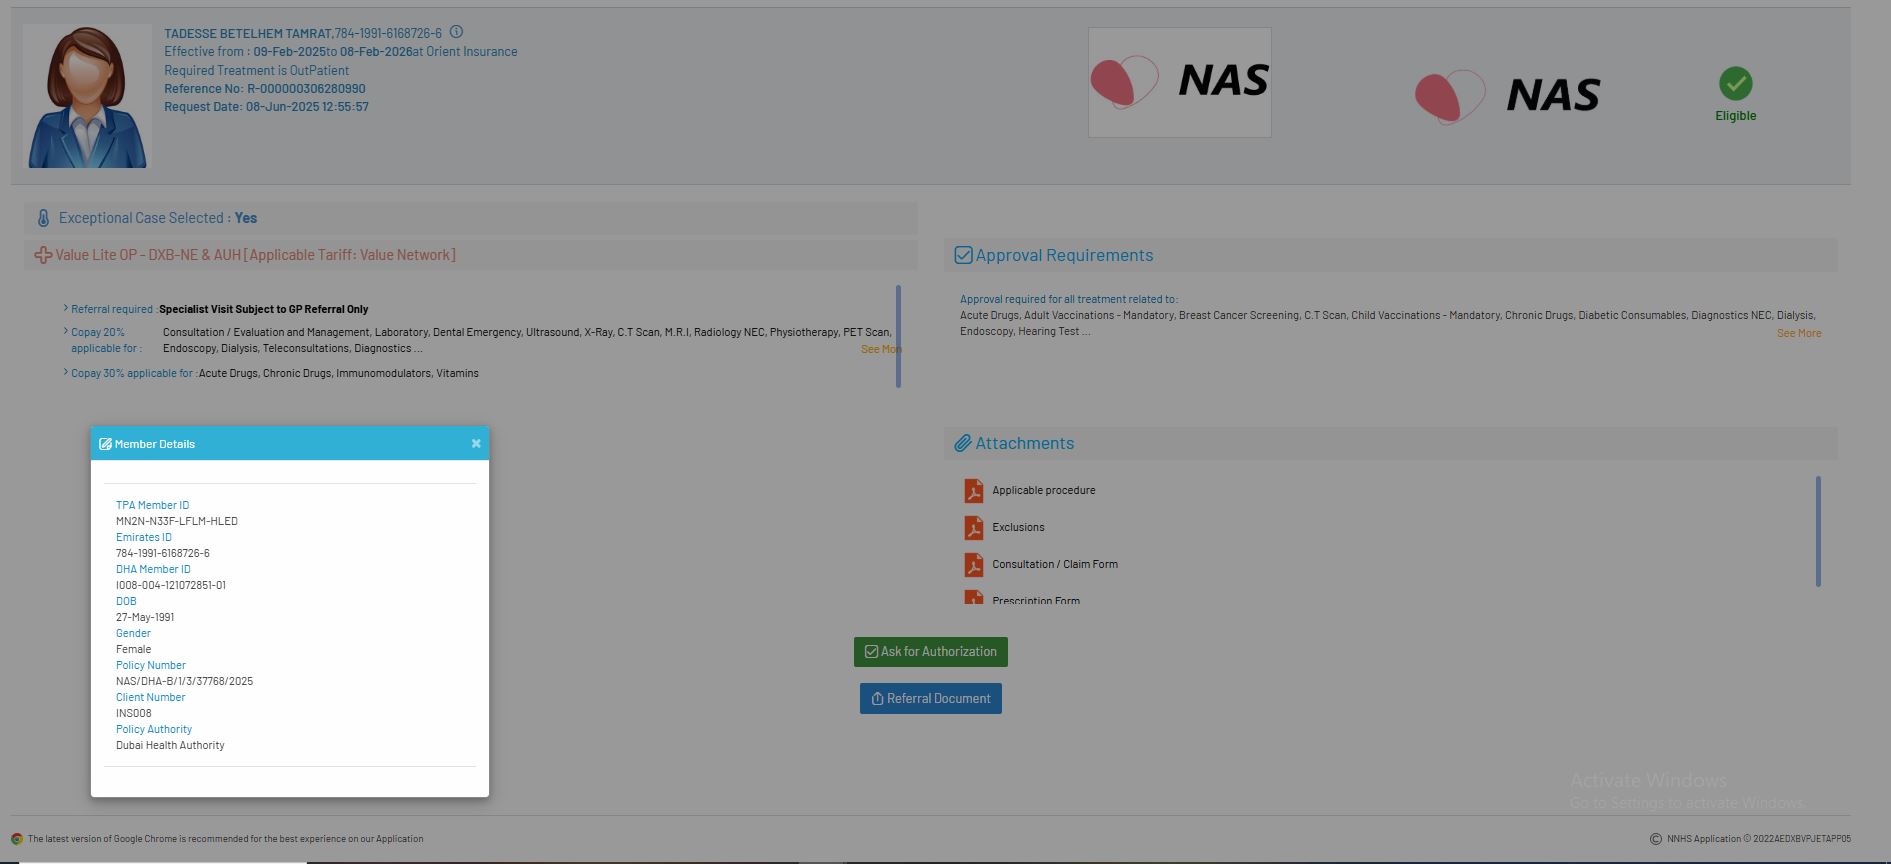
Task: Open the Prescription Form attachment link
Action: pos(1035,600)
